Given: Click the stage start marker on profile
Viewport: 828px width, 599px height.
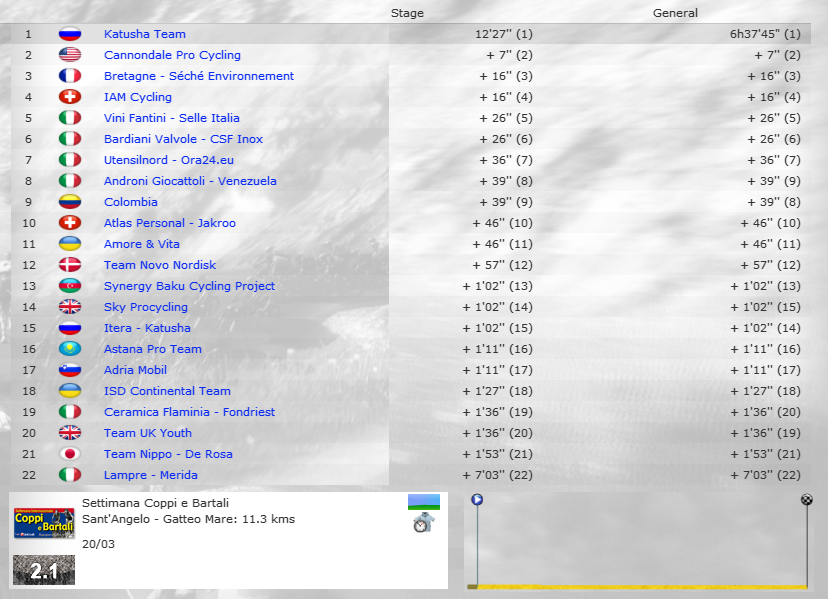Looking at the screenshot, I should (x=477, y=499).
